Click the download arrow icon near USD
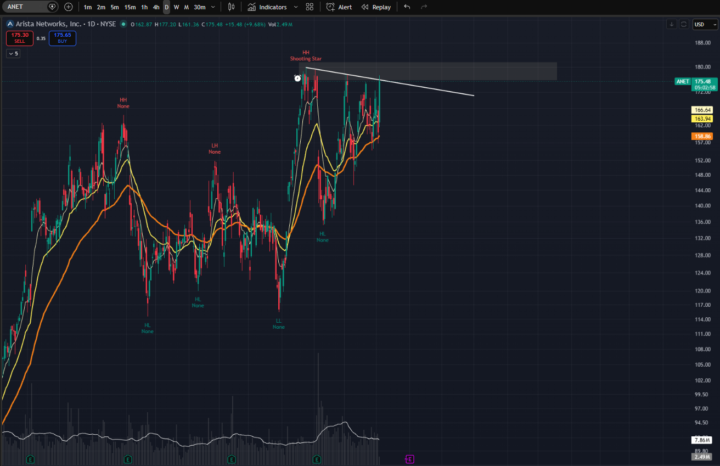The height and width of the screenshot is (466, 720). tap(671, 24)
